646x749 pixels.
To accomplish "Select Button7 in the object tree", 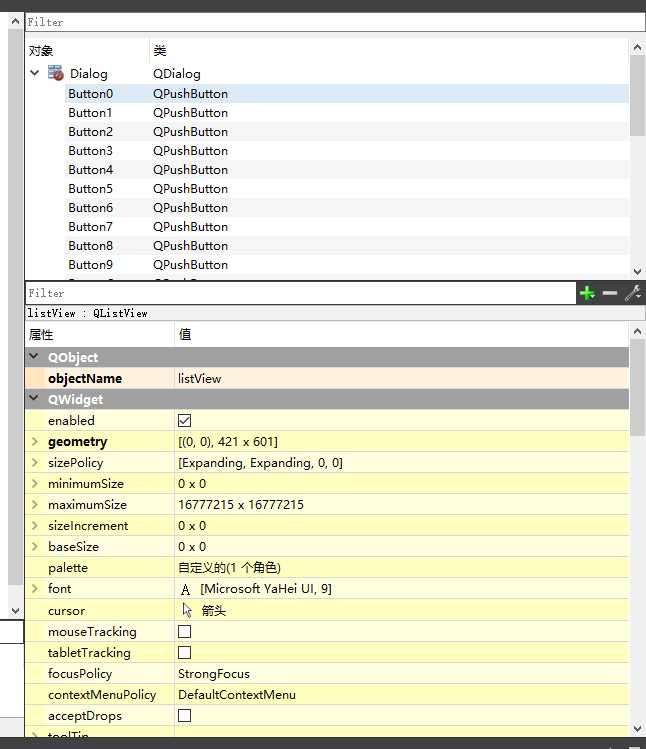I will [90, 227].
